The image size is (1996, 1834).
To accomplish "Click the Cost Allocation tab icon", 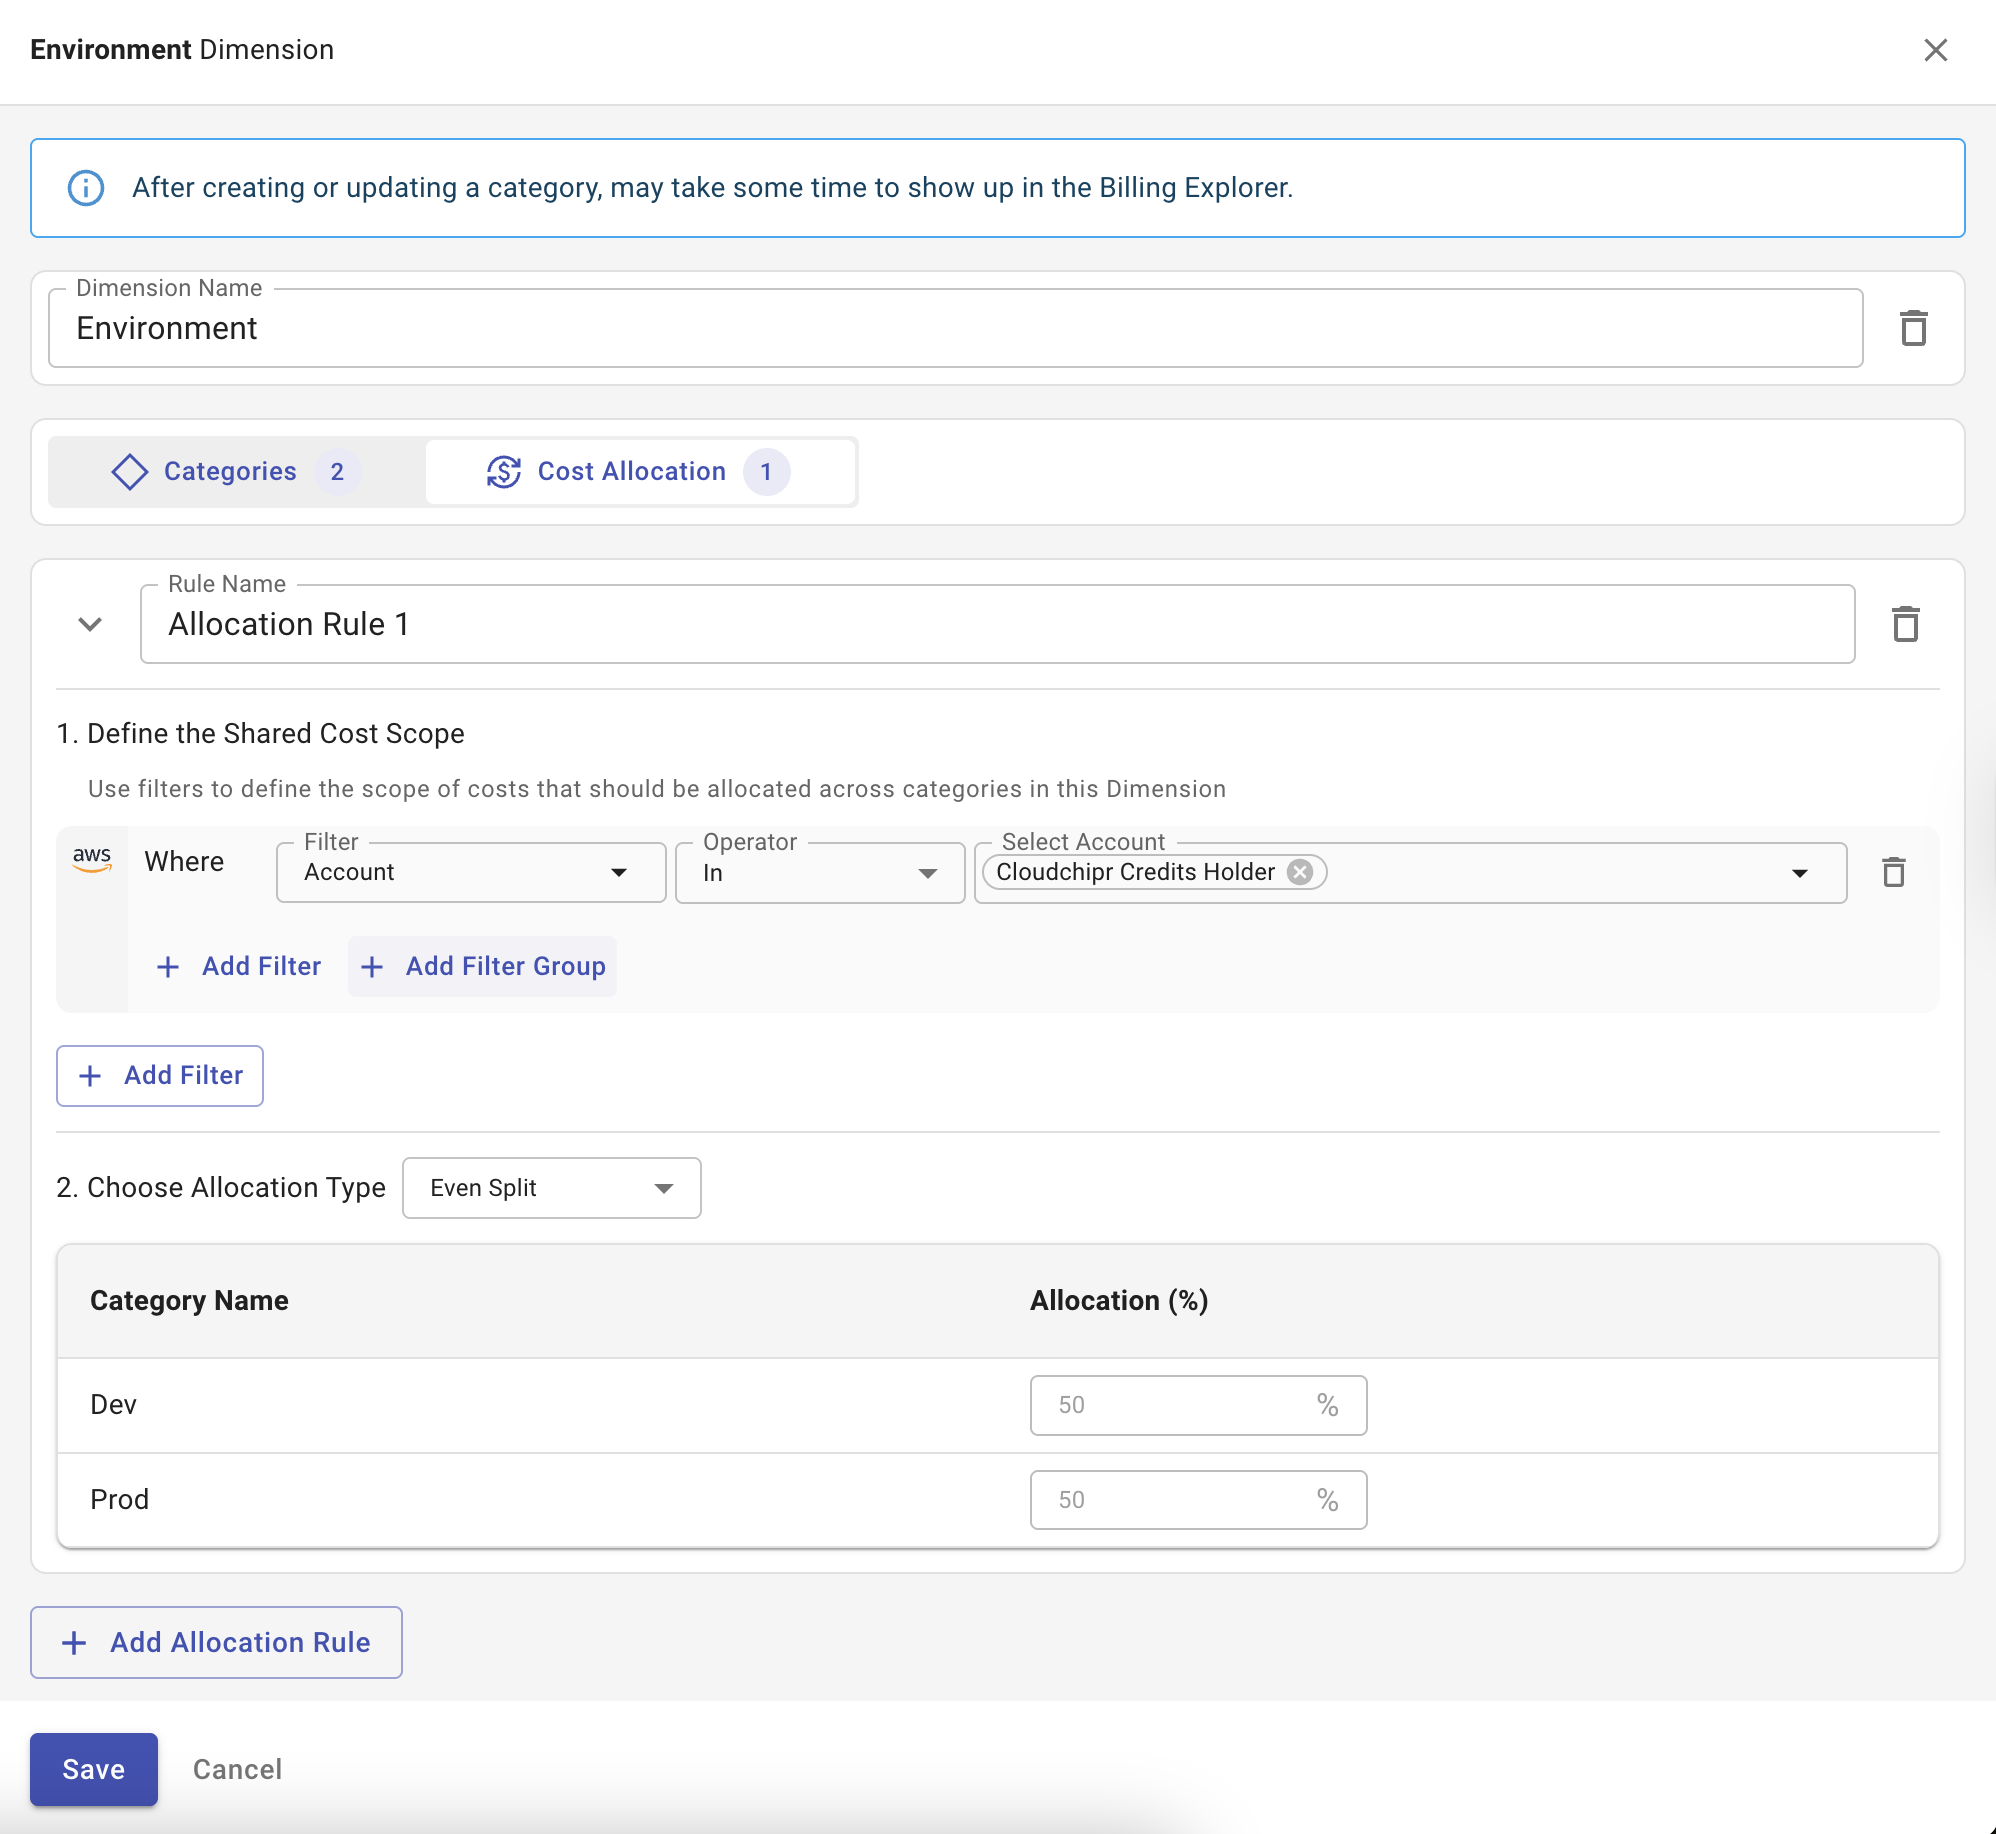I will 504,472.
